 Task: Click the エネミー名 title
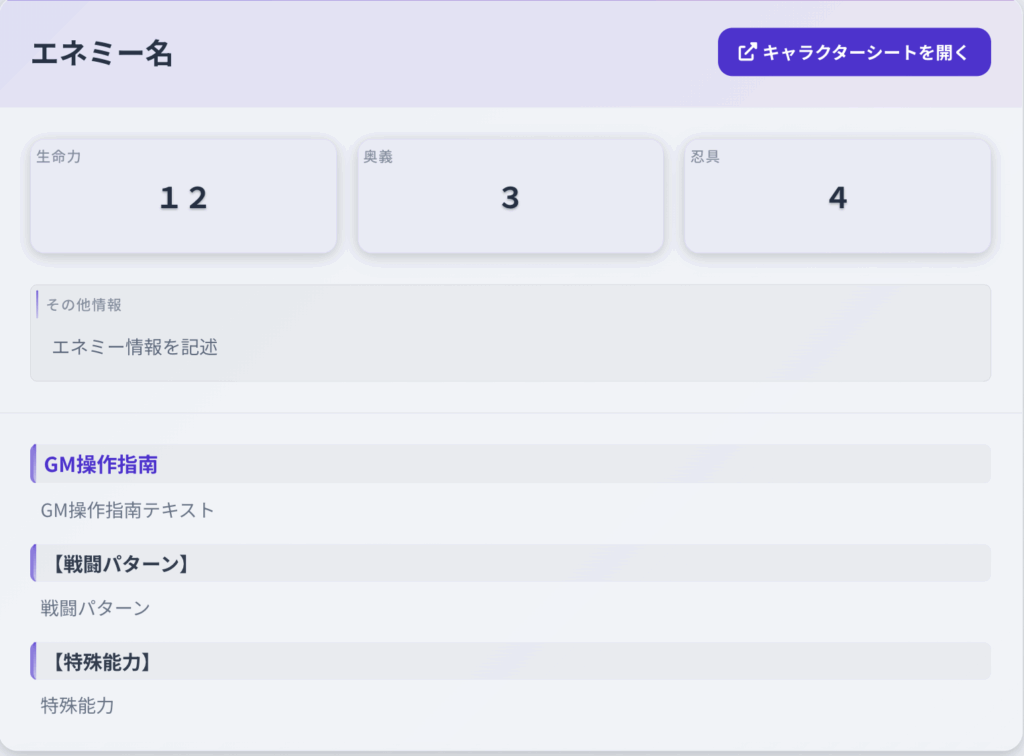(x=102, y=53)
